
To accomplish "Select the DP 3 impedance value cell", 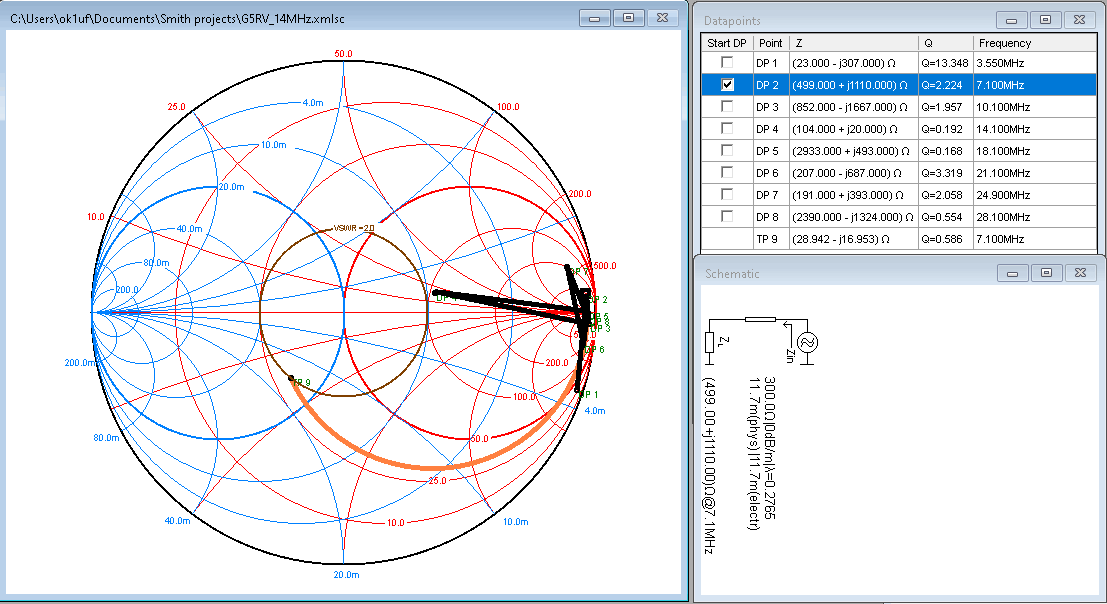I will (x=851, y=107).
